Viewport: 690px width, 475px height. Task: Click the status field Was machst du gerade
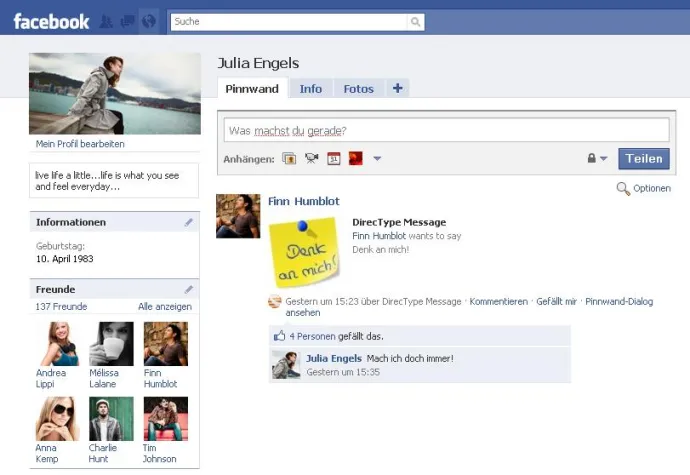(445, 130)
